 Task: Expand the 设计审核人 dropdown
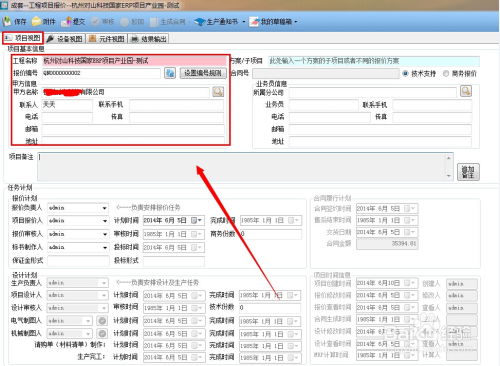[x=104, y=308]
